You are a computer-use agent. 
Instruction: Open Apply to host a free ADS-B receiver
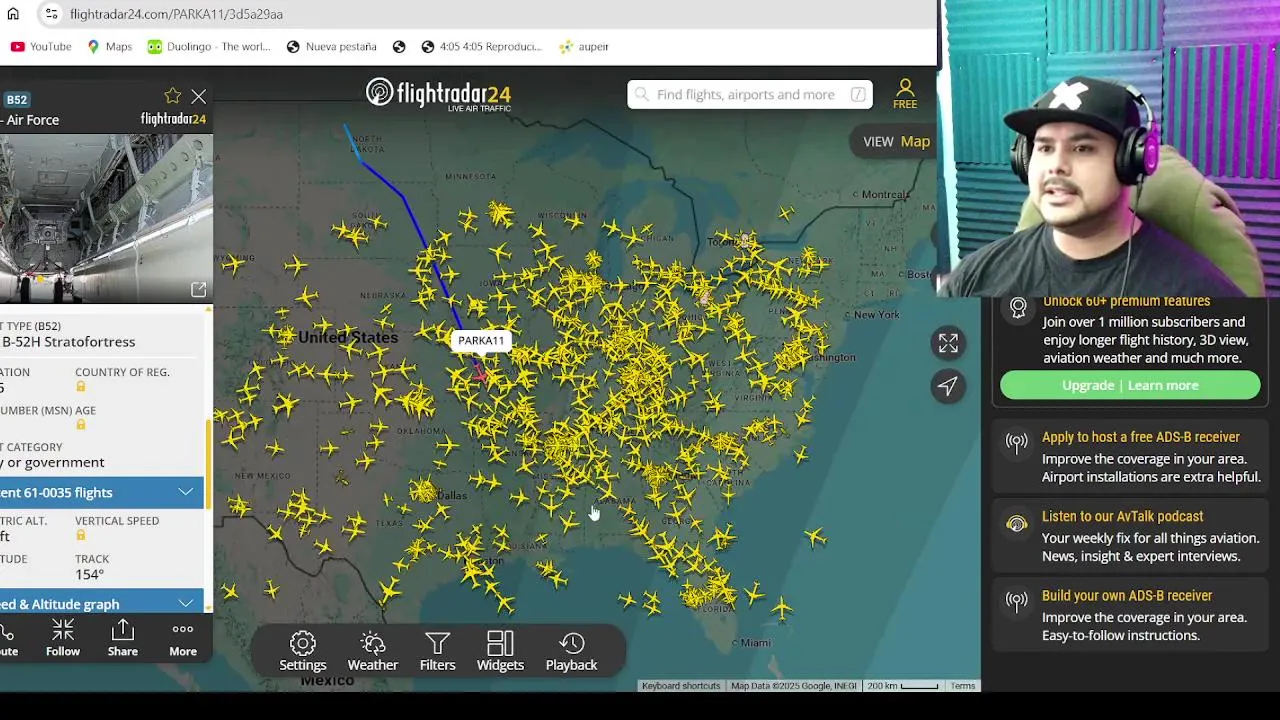pyautogui.click(x=1140, y=437)
